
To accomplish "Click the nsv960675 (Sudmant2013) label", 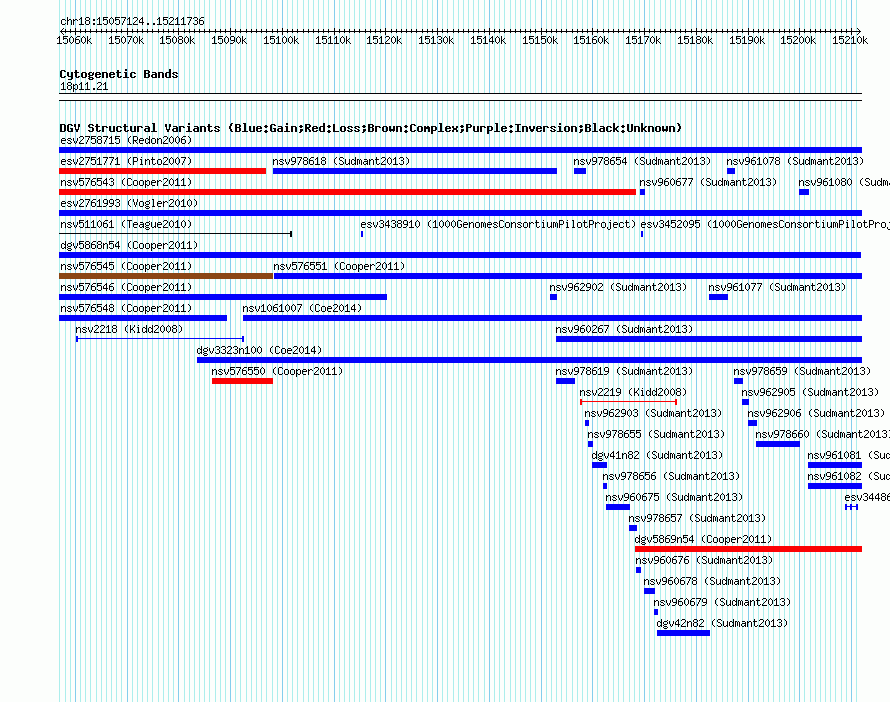I will pos(674,497).
